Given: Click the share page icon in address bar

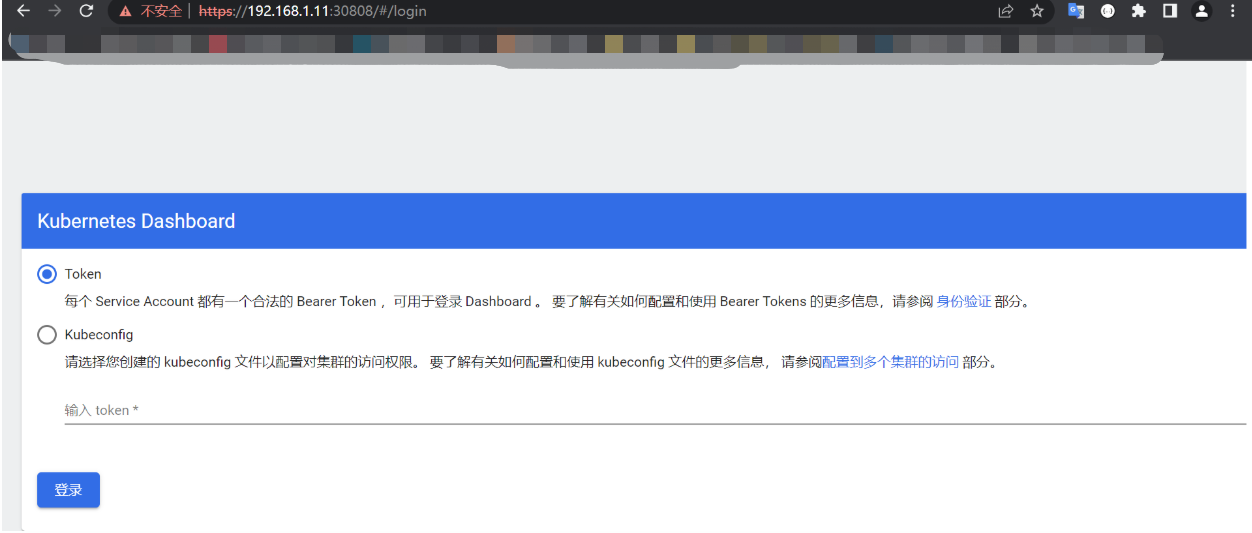Looking at the screenshot, I should [1005, 12].
